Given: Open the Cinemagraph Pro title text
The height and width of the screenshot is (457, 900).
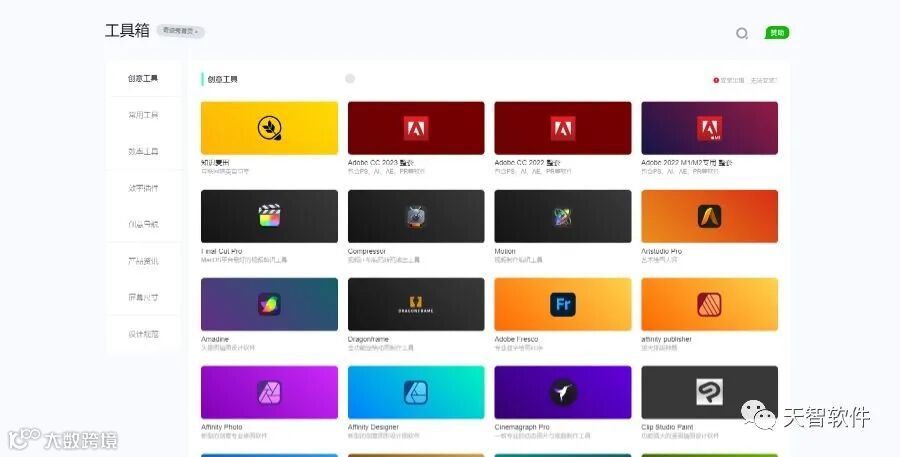Looking at the screenshot, I should [x=522, y=427].
